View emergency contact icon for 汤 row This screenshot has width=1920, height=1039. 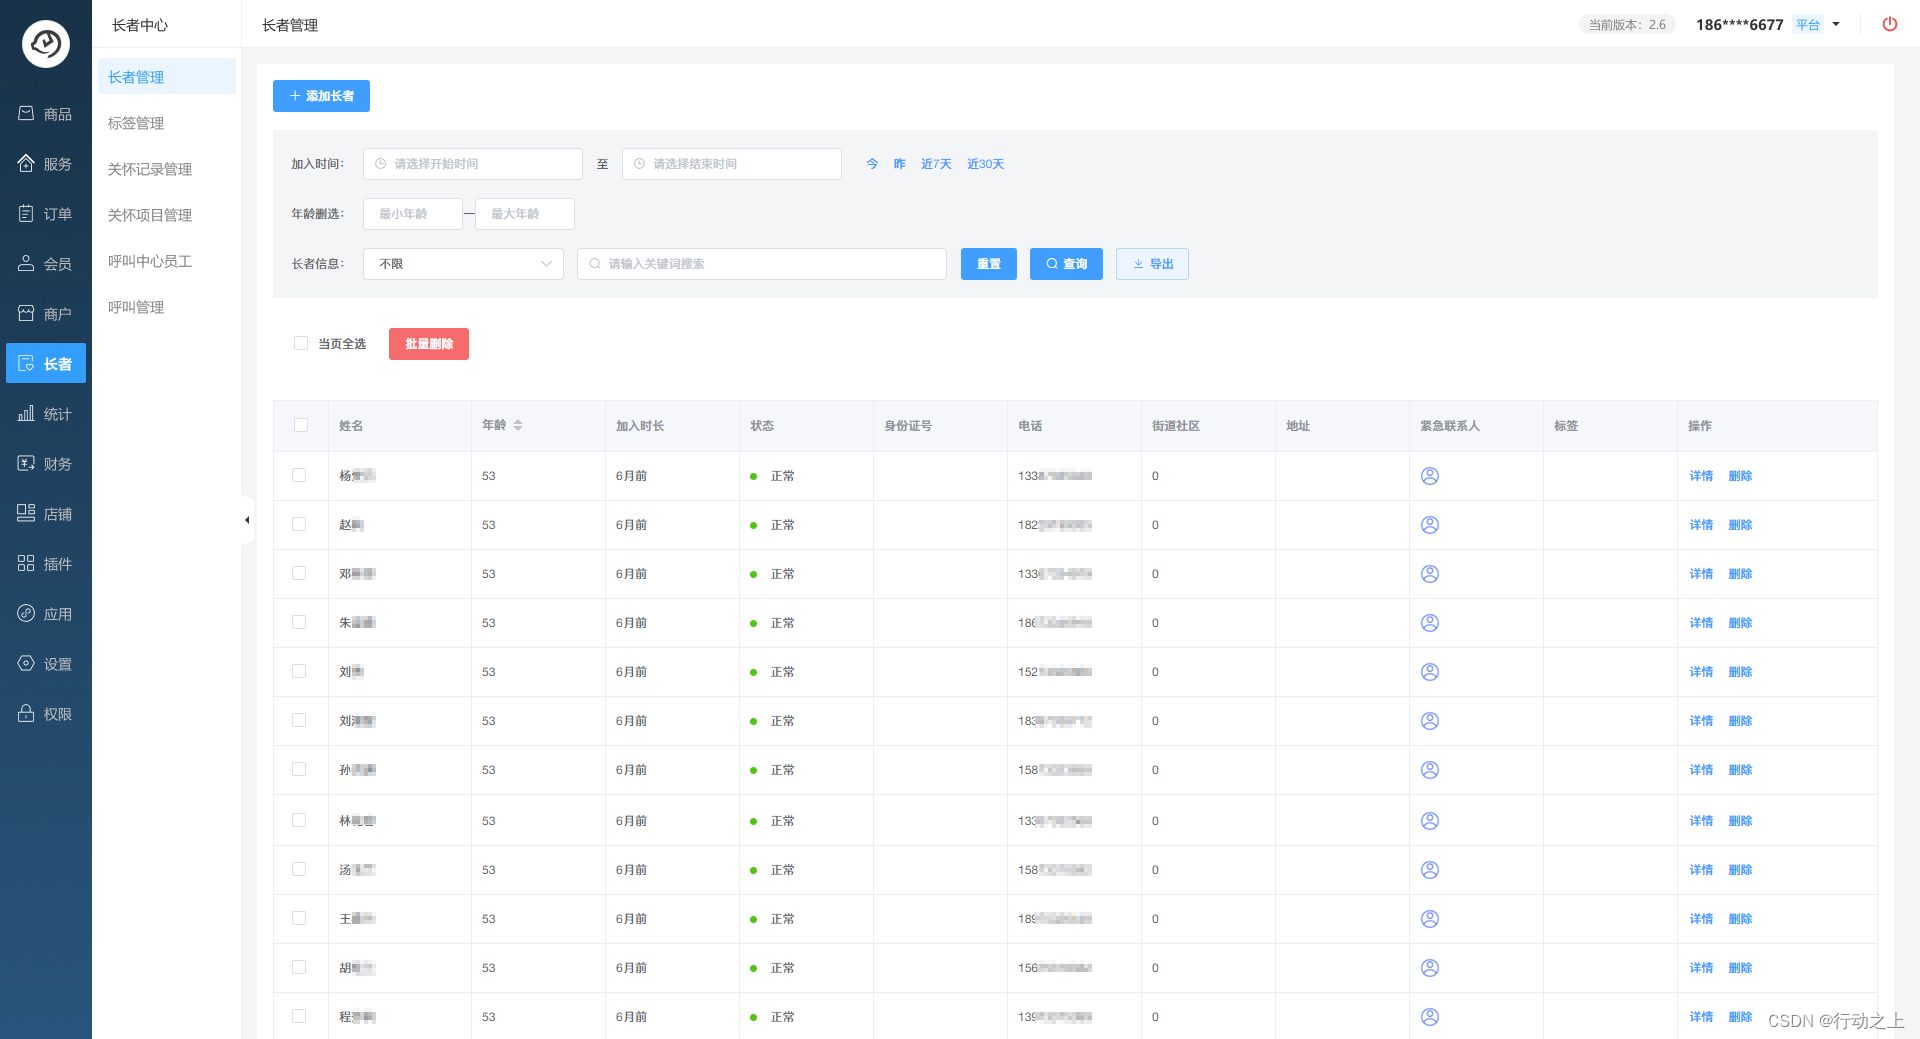pyautogui.click(x=1430, y=870)
